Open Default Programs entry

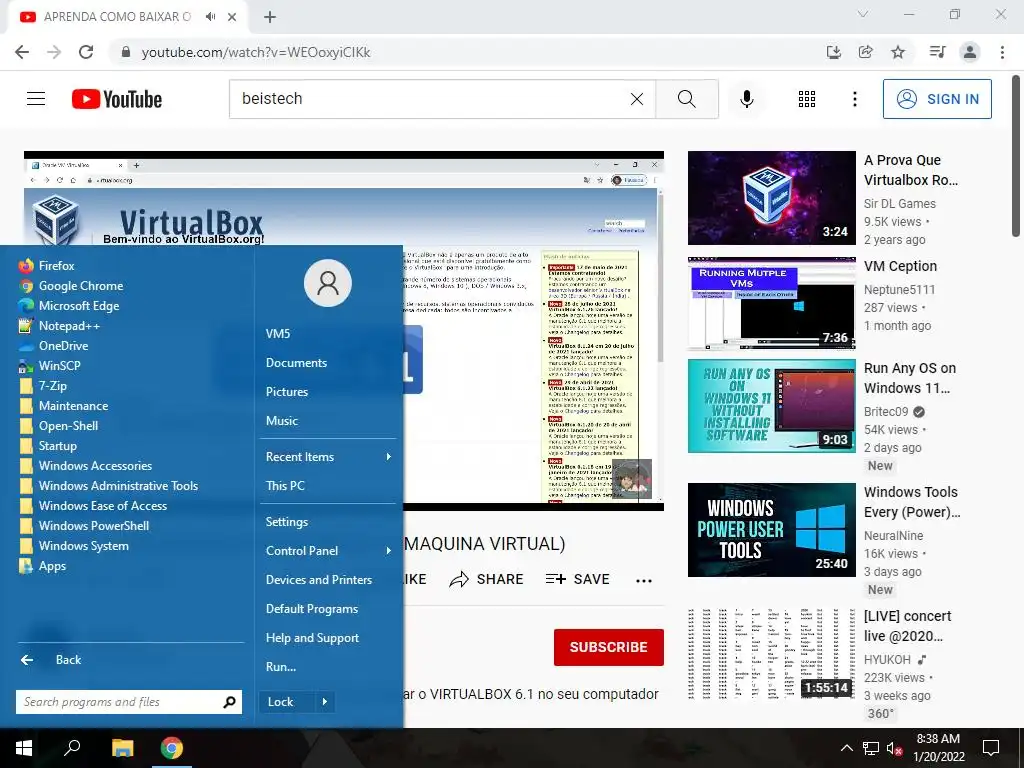tap(312, 609)
